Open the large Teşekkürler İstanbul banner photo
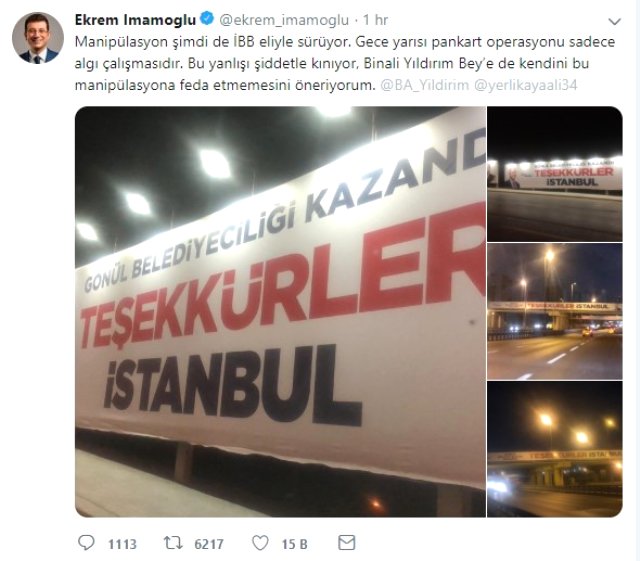 [x=280, y=312]
